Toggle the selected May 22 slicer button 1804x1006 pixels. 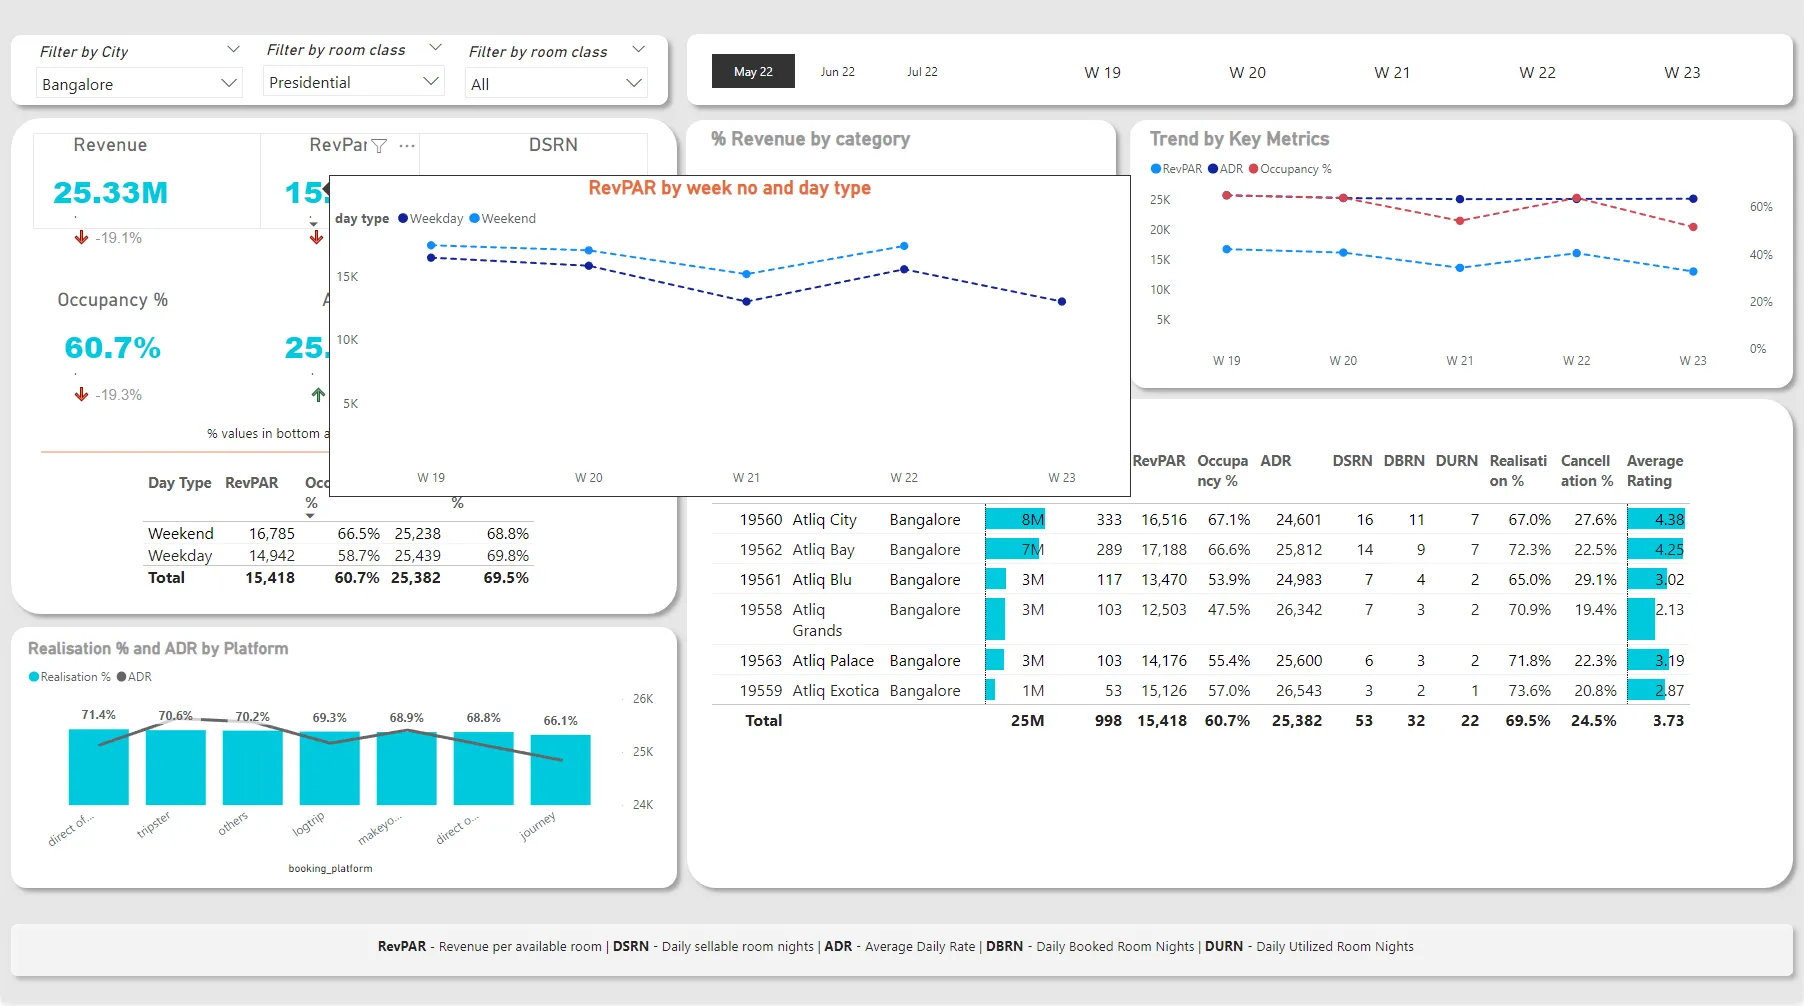753,72
